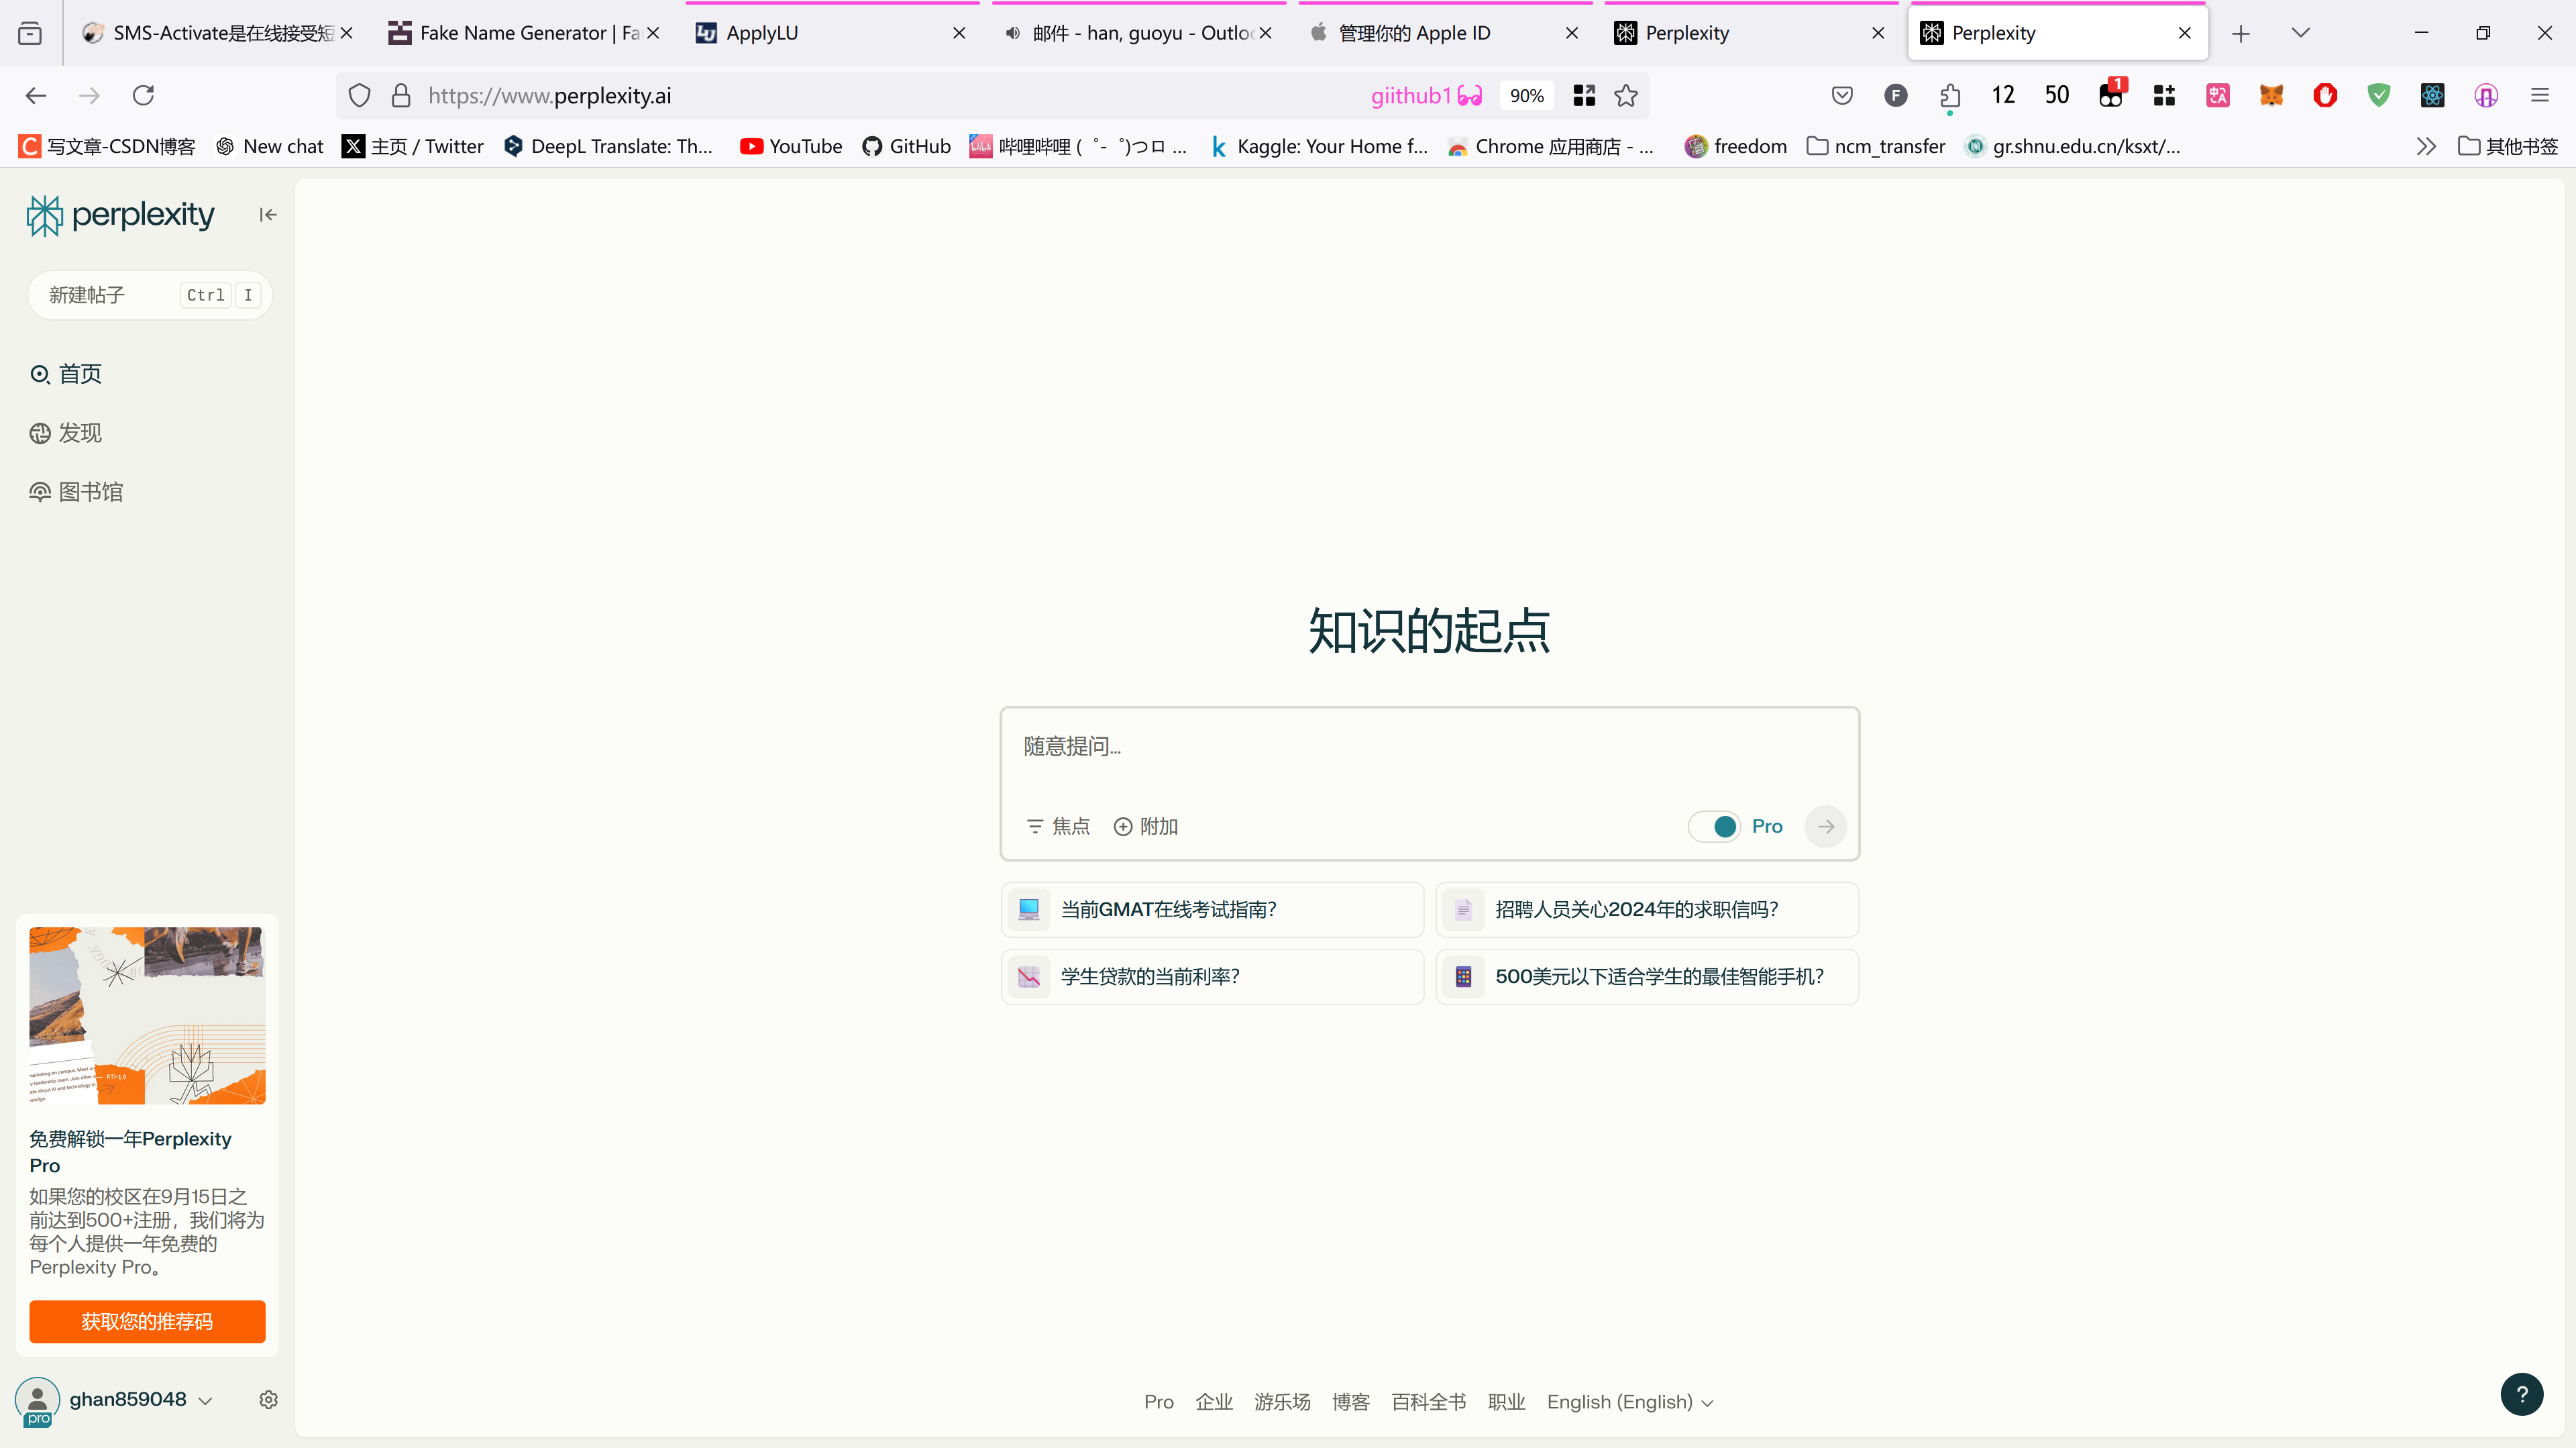The image size is (2576, 1448).
Task: Open the Enterprise (企业) footer link
Action: click(x=1214, y=1402)
